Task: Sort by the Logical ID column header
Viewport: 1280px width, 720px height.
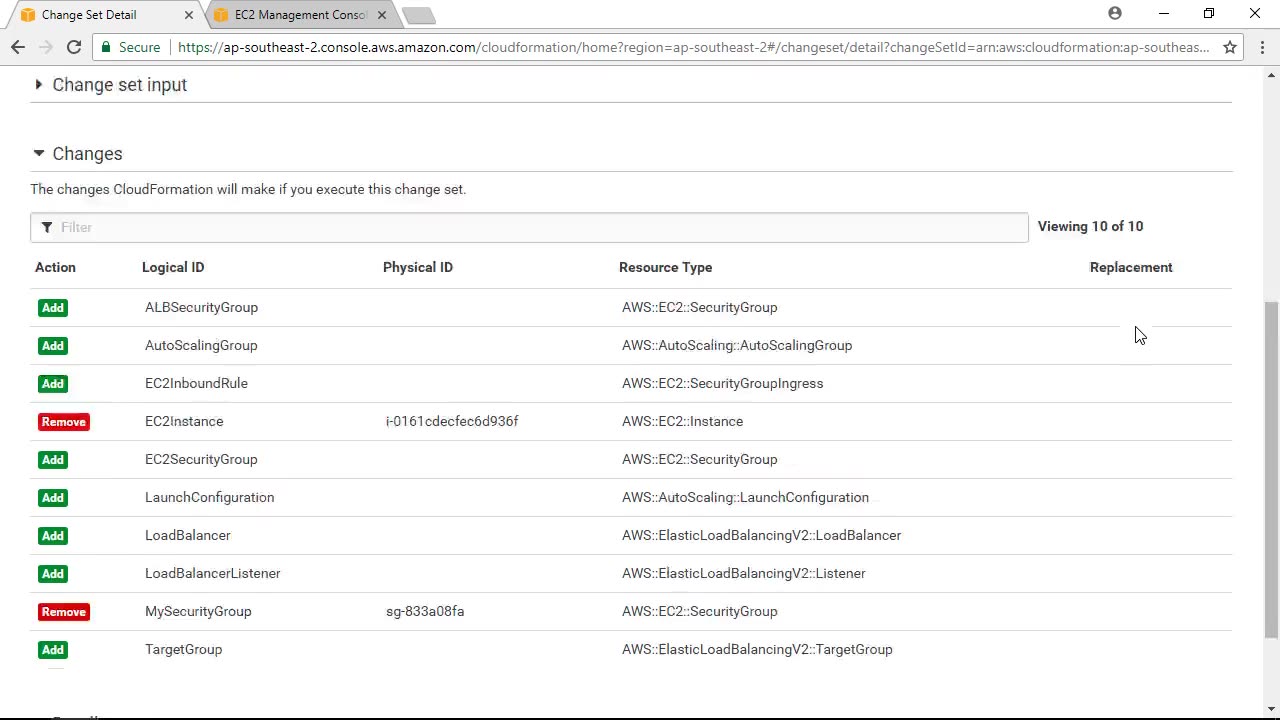Action: [173, 267]
